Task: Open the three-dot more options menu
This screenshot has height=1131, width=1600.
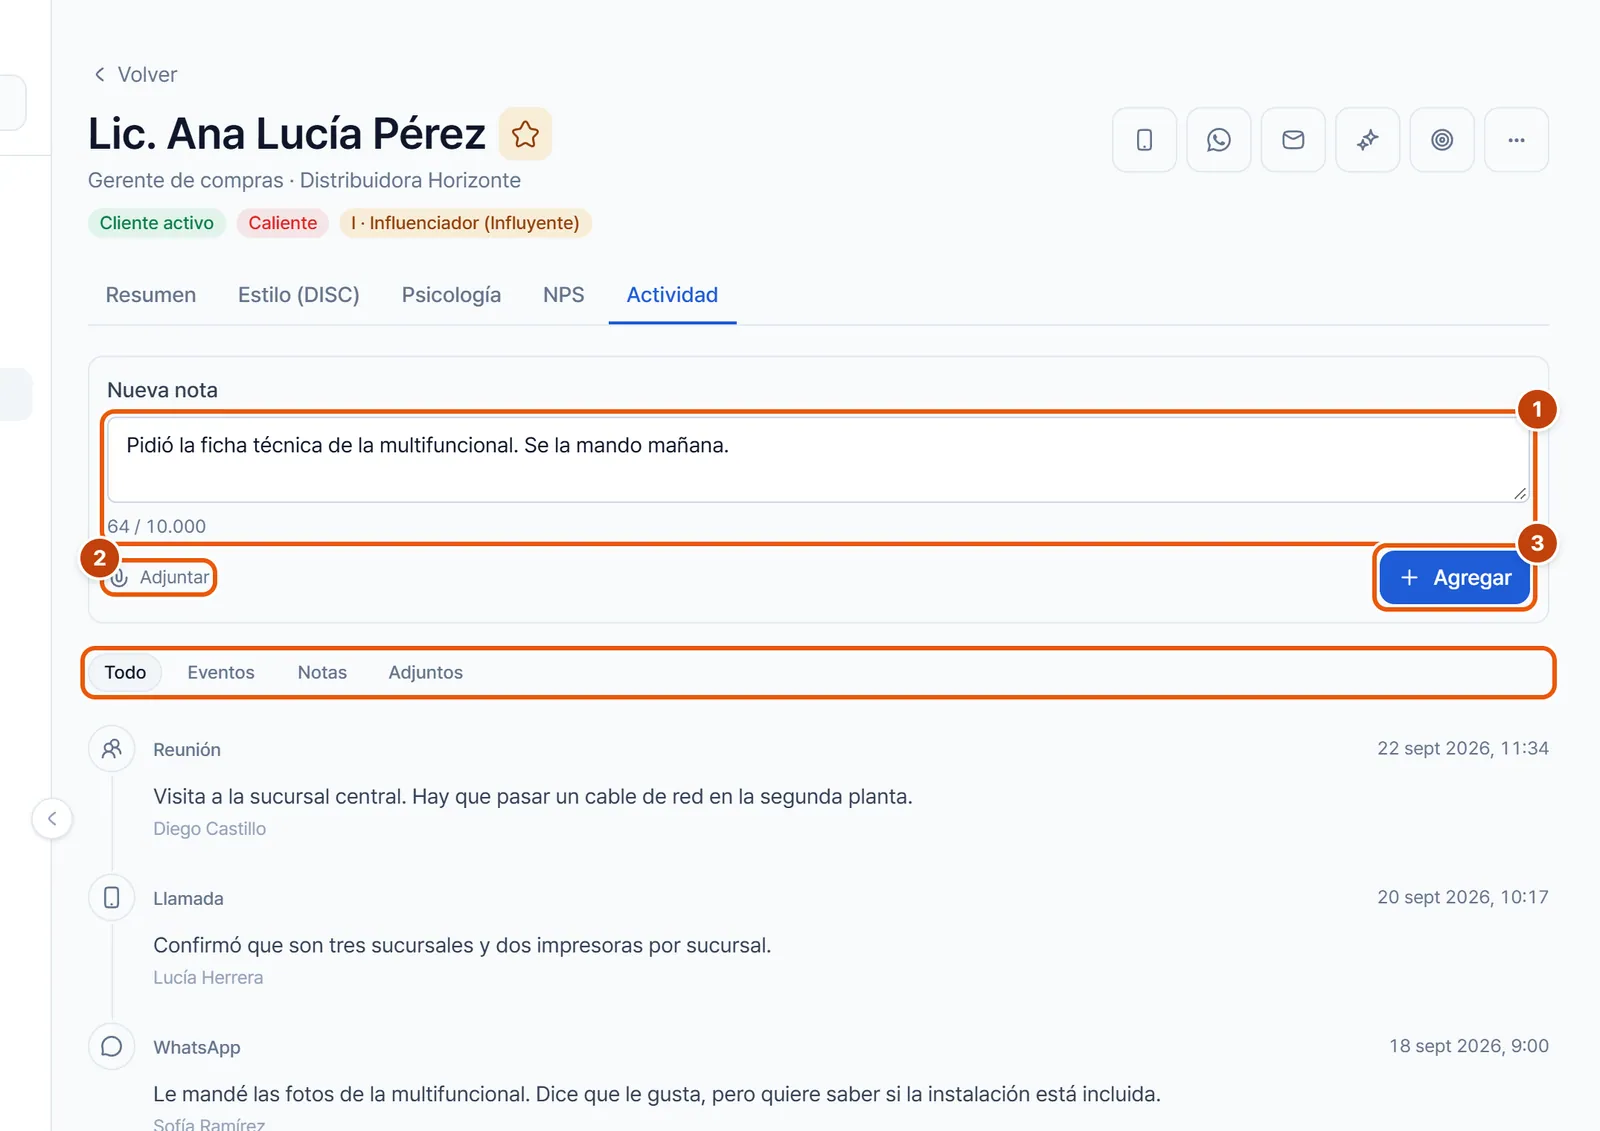Action: [x=1516, y=140]
